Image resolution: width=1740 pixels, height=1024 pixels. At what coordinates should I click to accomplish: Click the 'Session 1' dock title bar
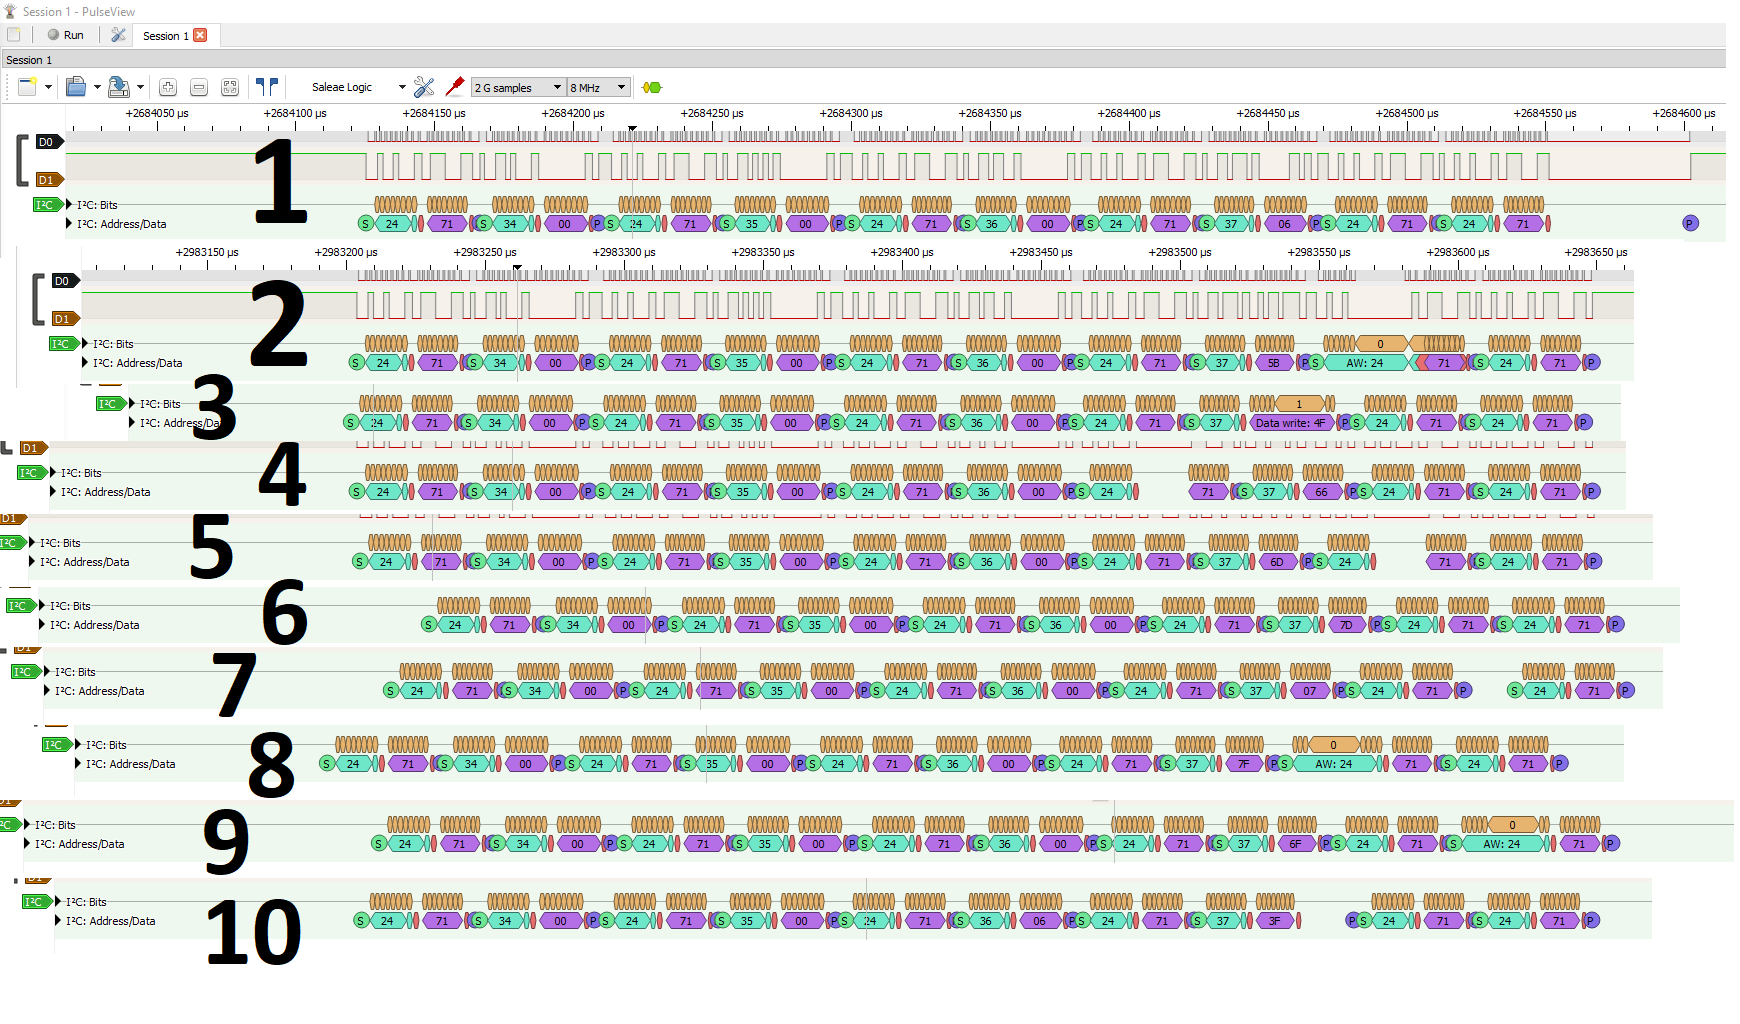point(863,60)
